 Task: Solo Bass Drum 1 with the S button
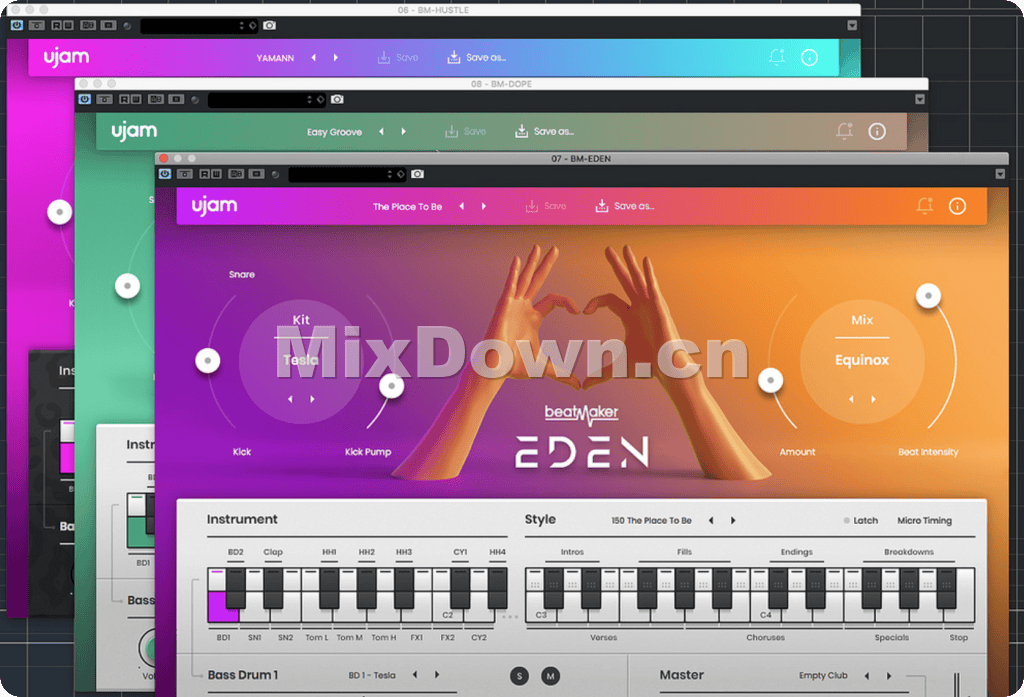[519, 676]
